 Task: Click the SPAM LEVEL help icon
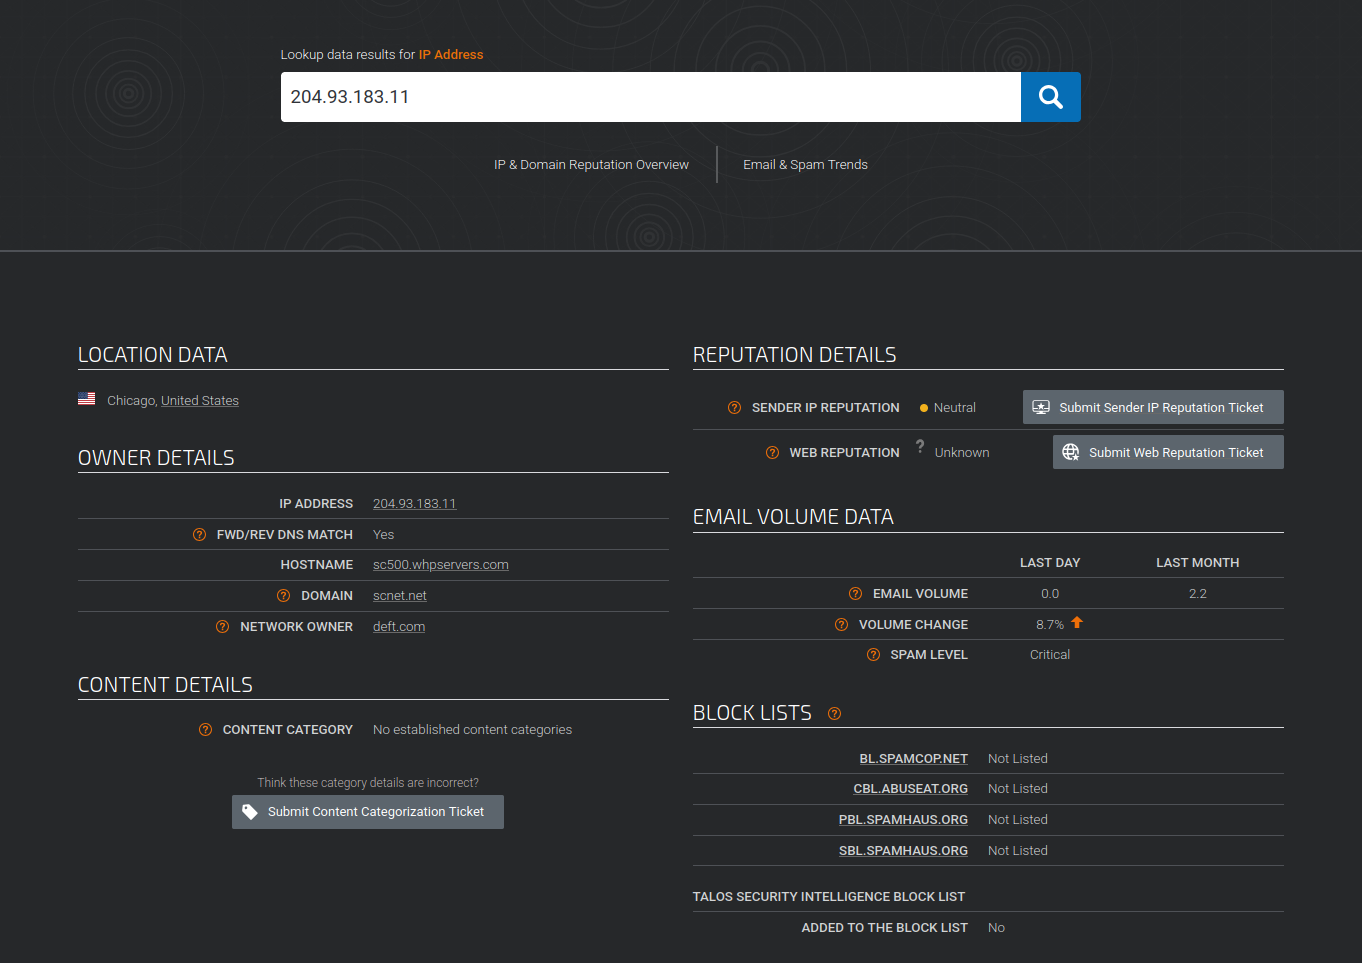click(x=873, y=654)
